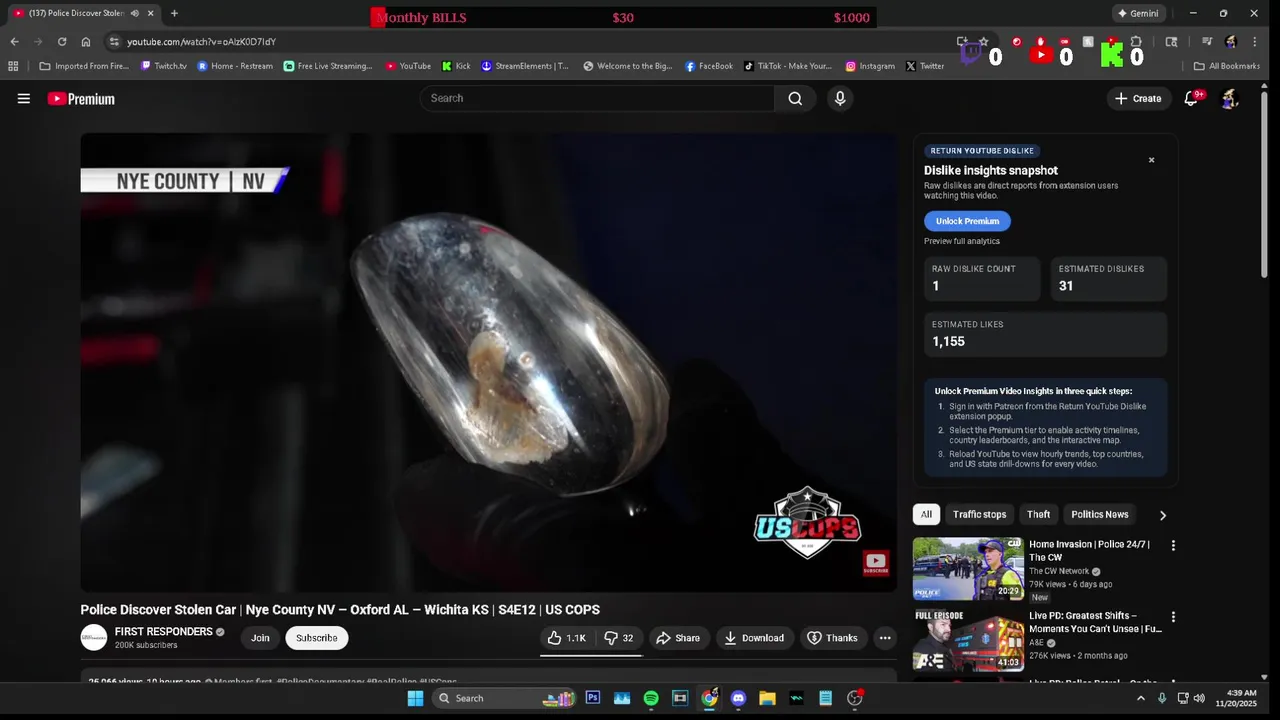
Task: Select the All filter chip
Action: pos(926,514)
